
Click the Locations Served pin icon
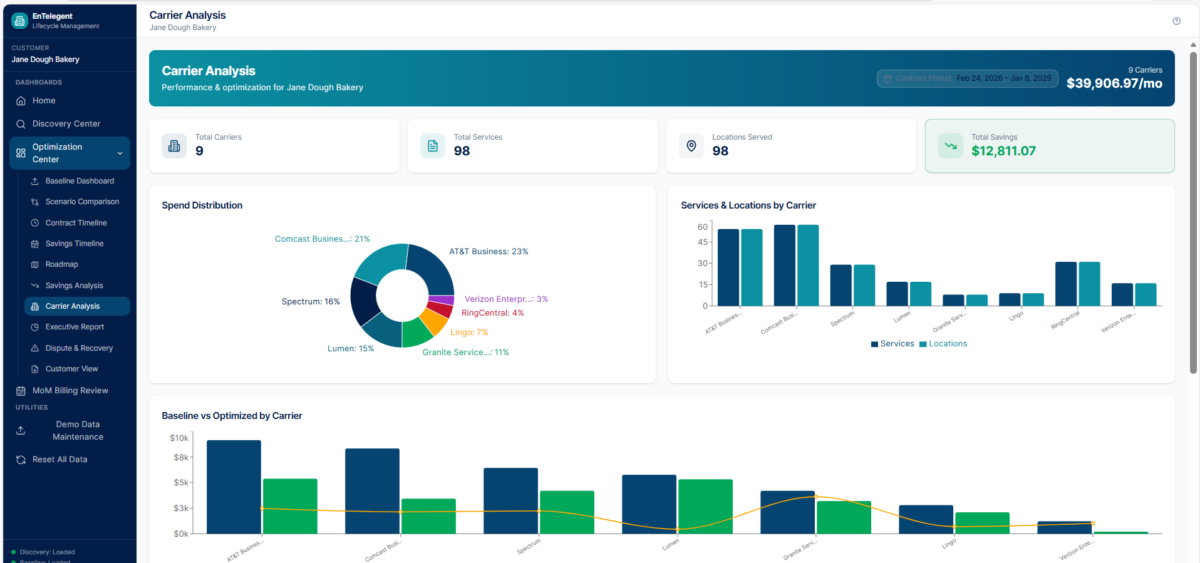691,146
